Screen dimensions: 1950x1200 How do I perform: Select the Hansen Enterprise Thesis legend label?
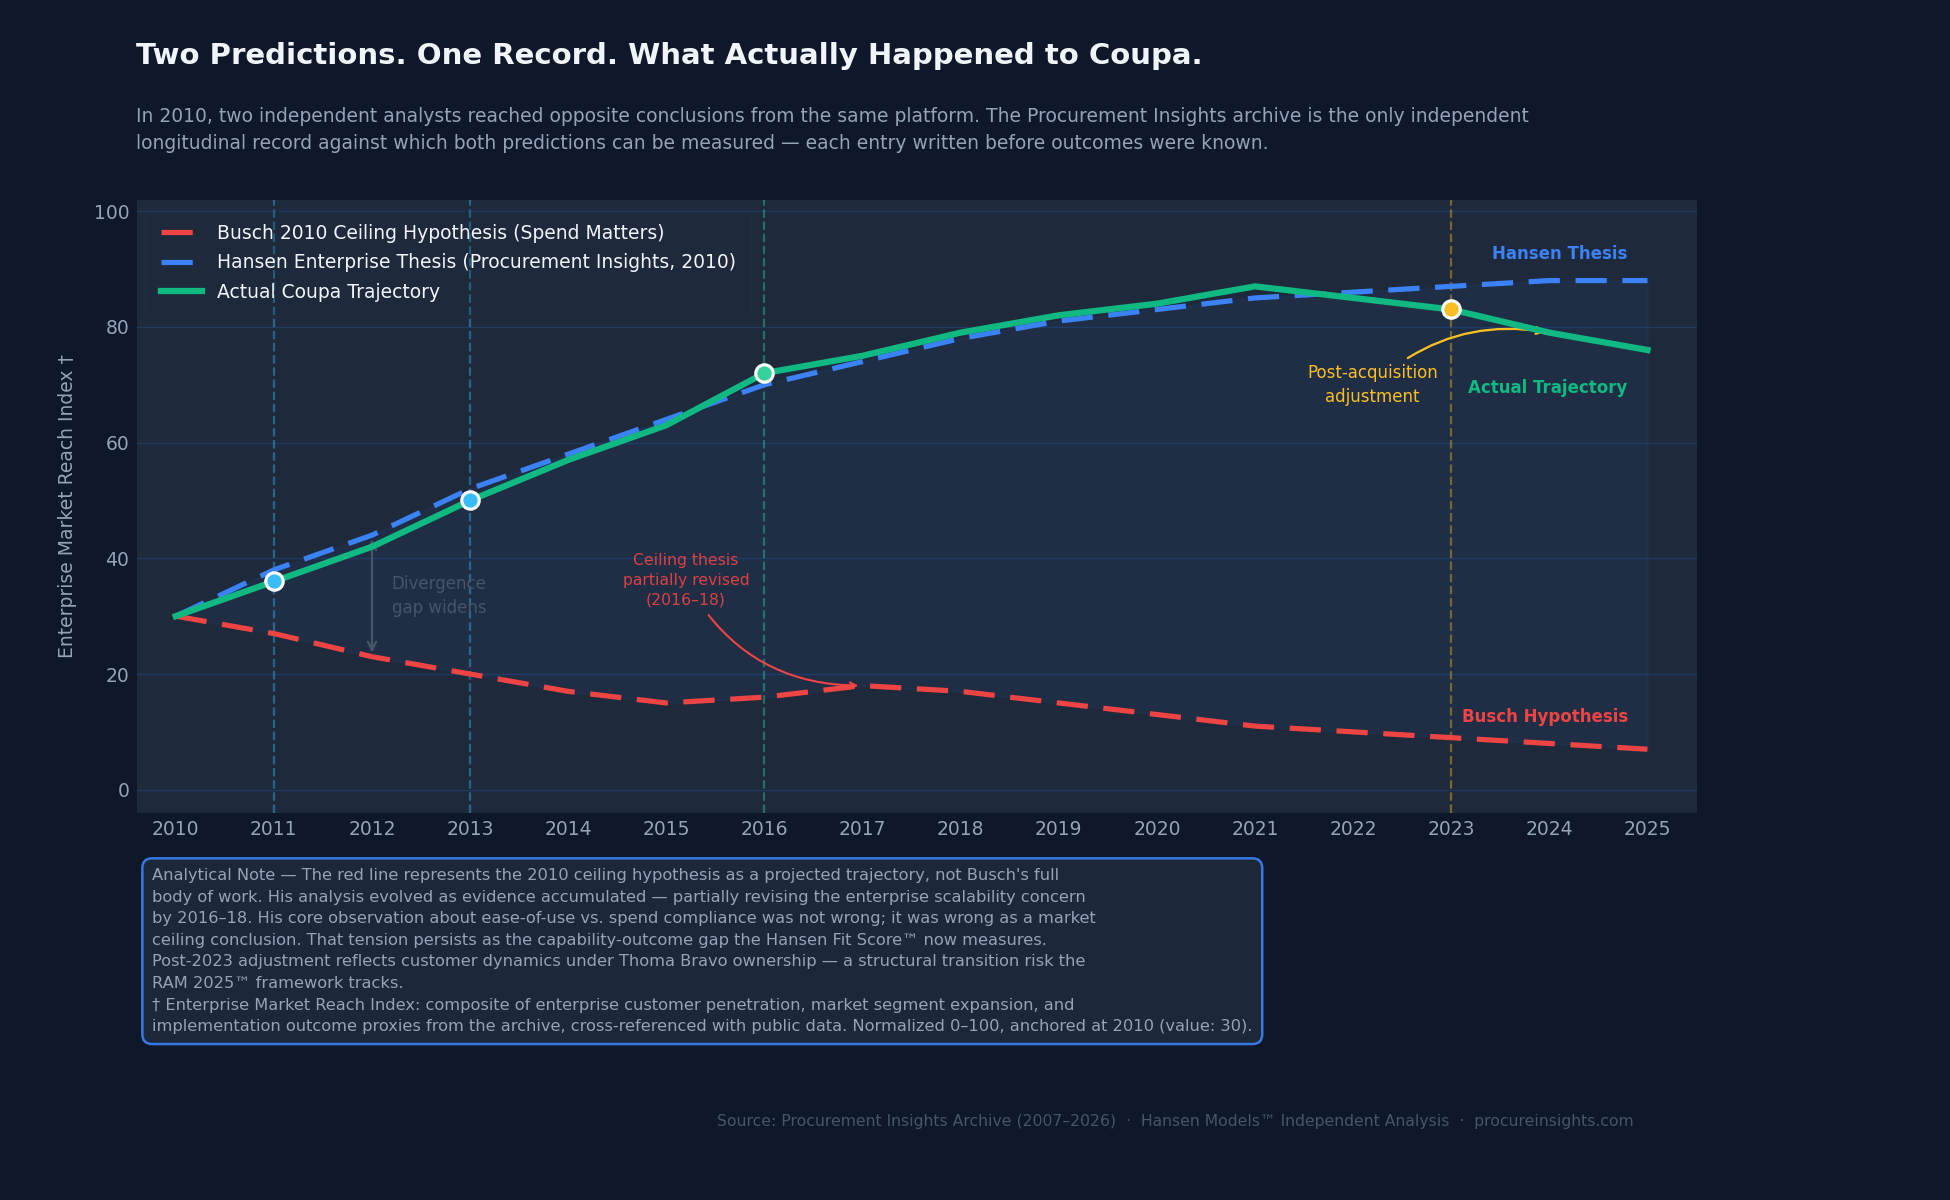tap(476, 262)
